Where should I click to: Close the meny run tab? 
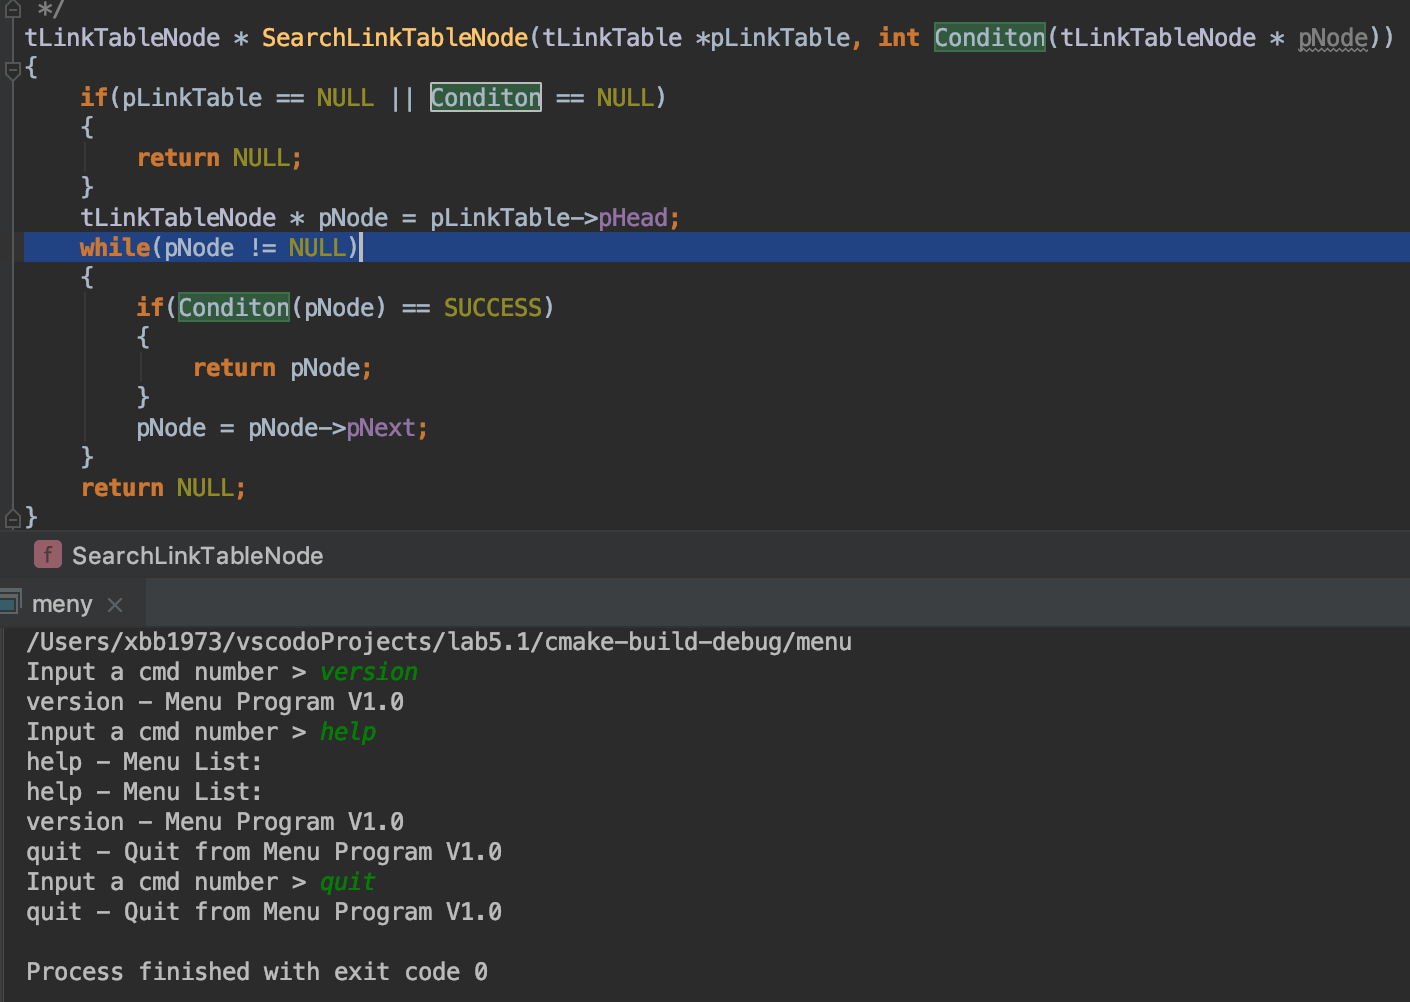tap(115, 605)
